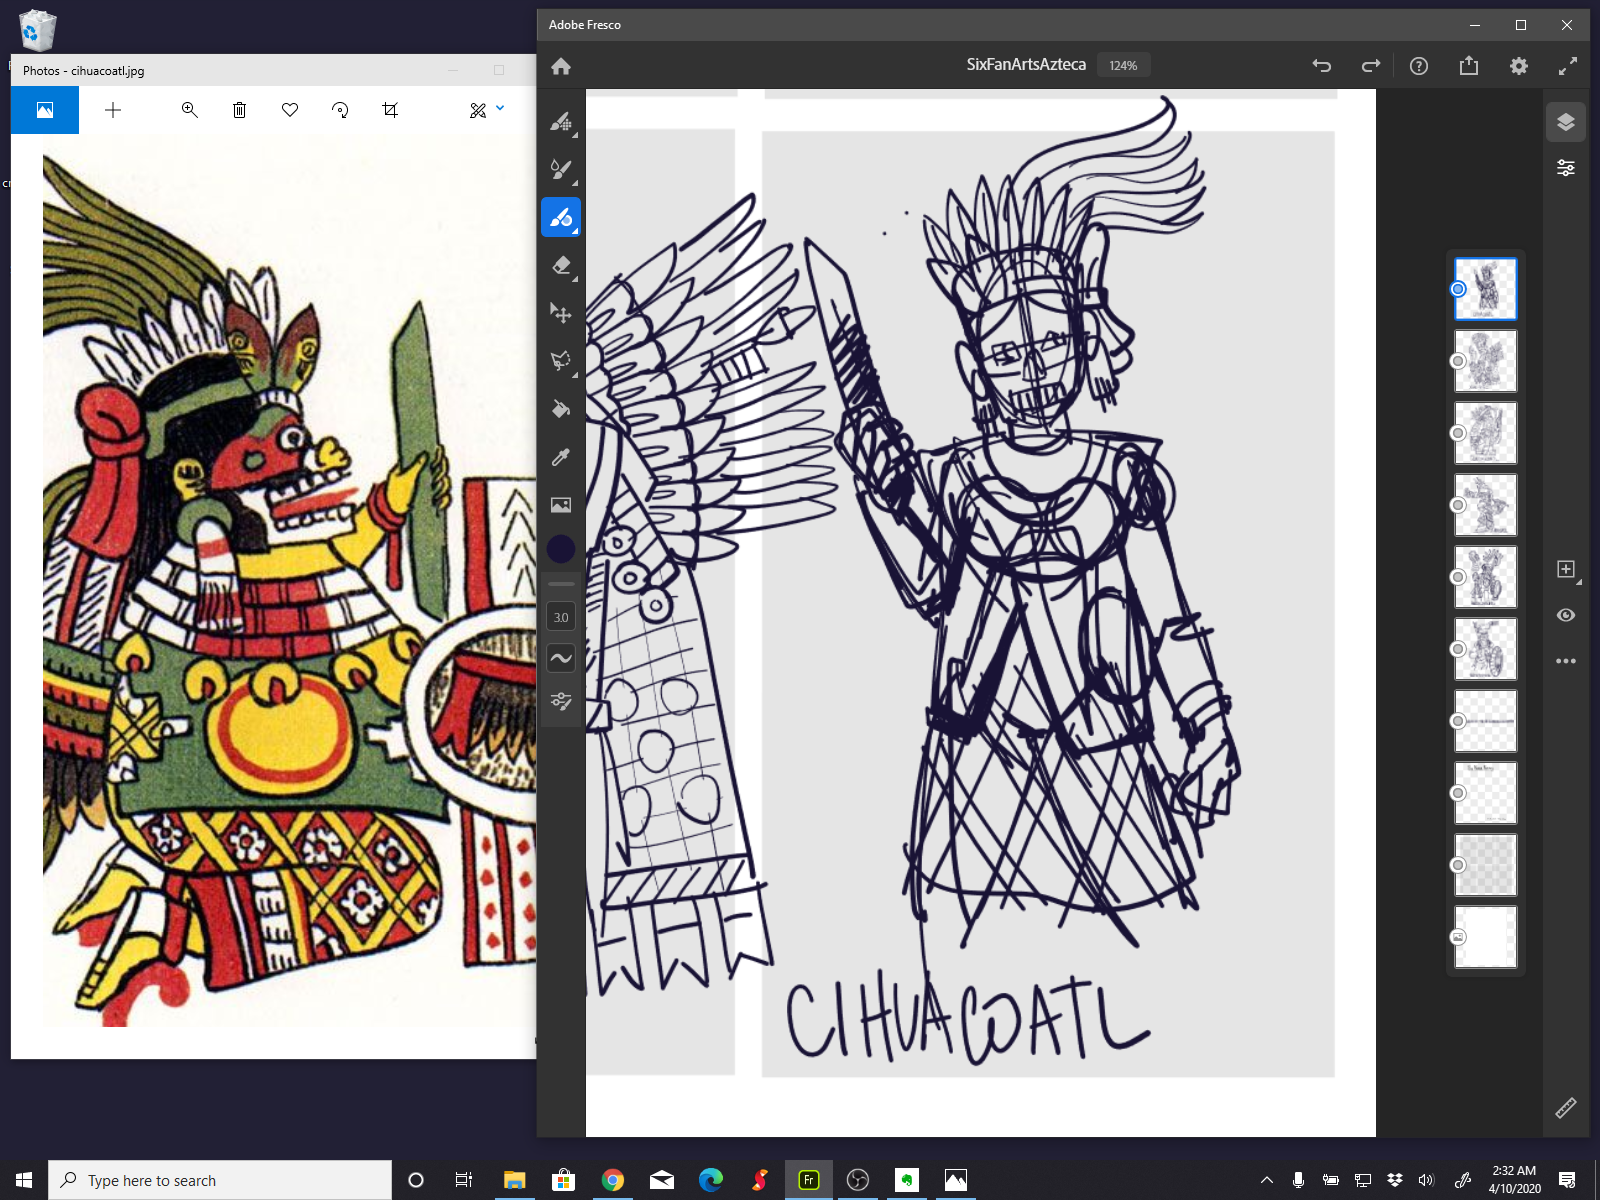Adjust brush size value 3.0

(561, 617)
